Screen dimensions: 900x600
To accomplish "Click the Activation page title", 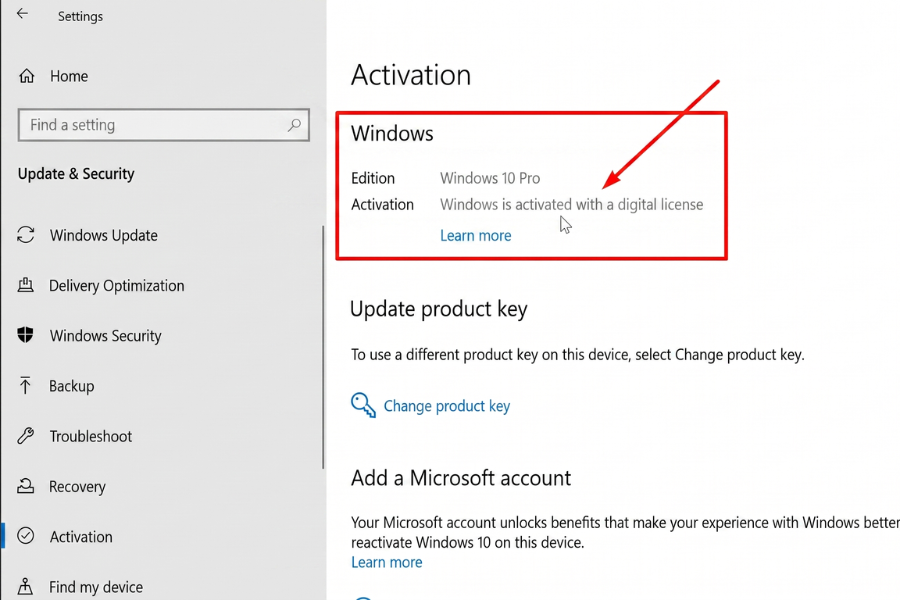I will click(x=411, y=75).
